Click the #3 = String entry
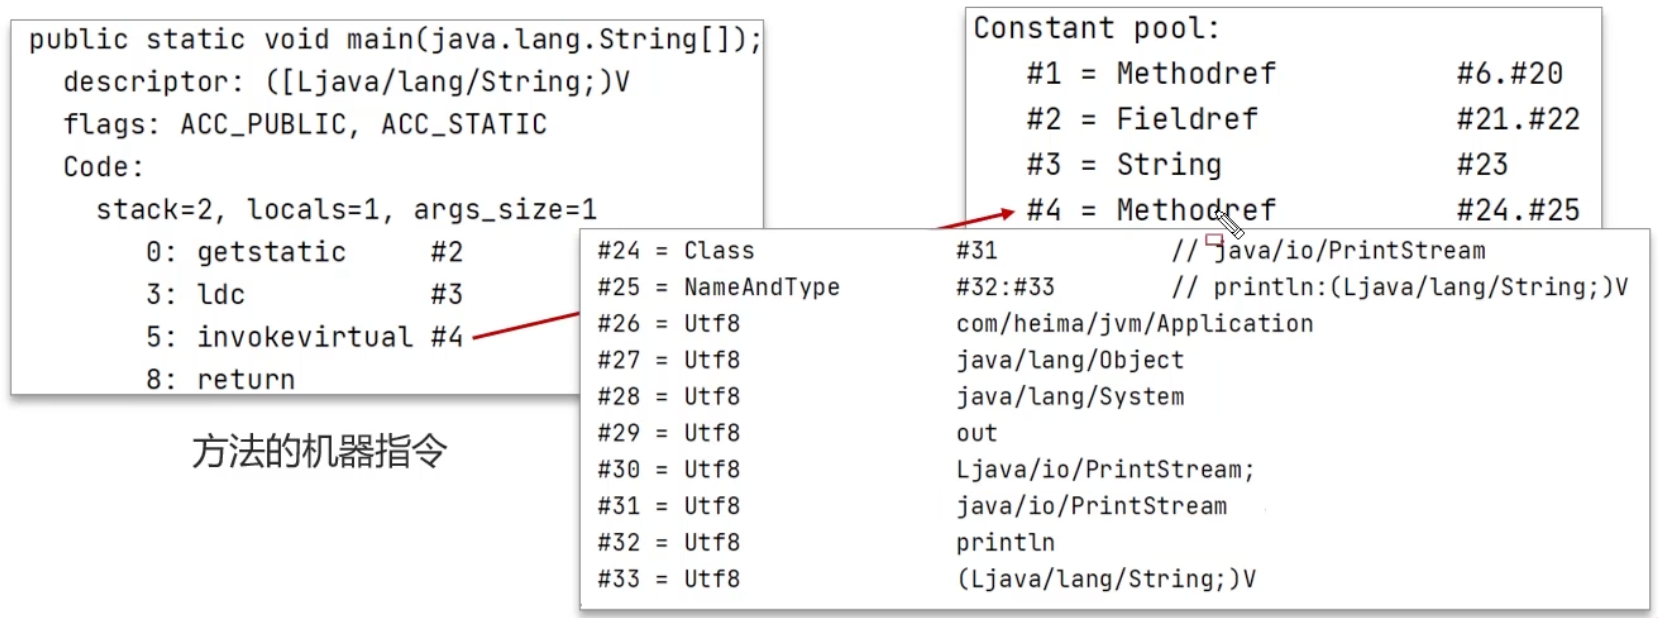Viewport: 1658px width, 618px height. (1124, 164)
